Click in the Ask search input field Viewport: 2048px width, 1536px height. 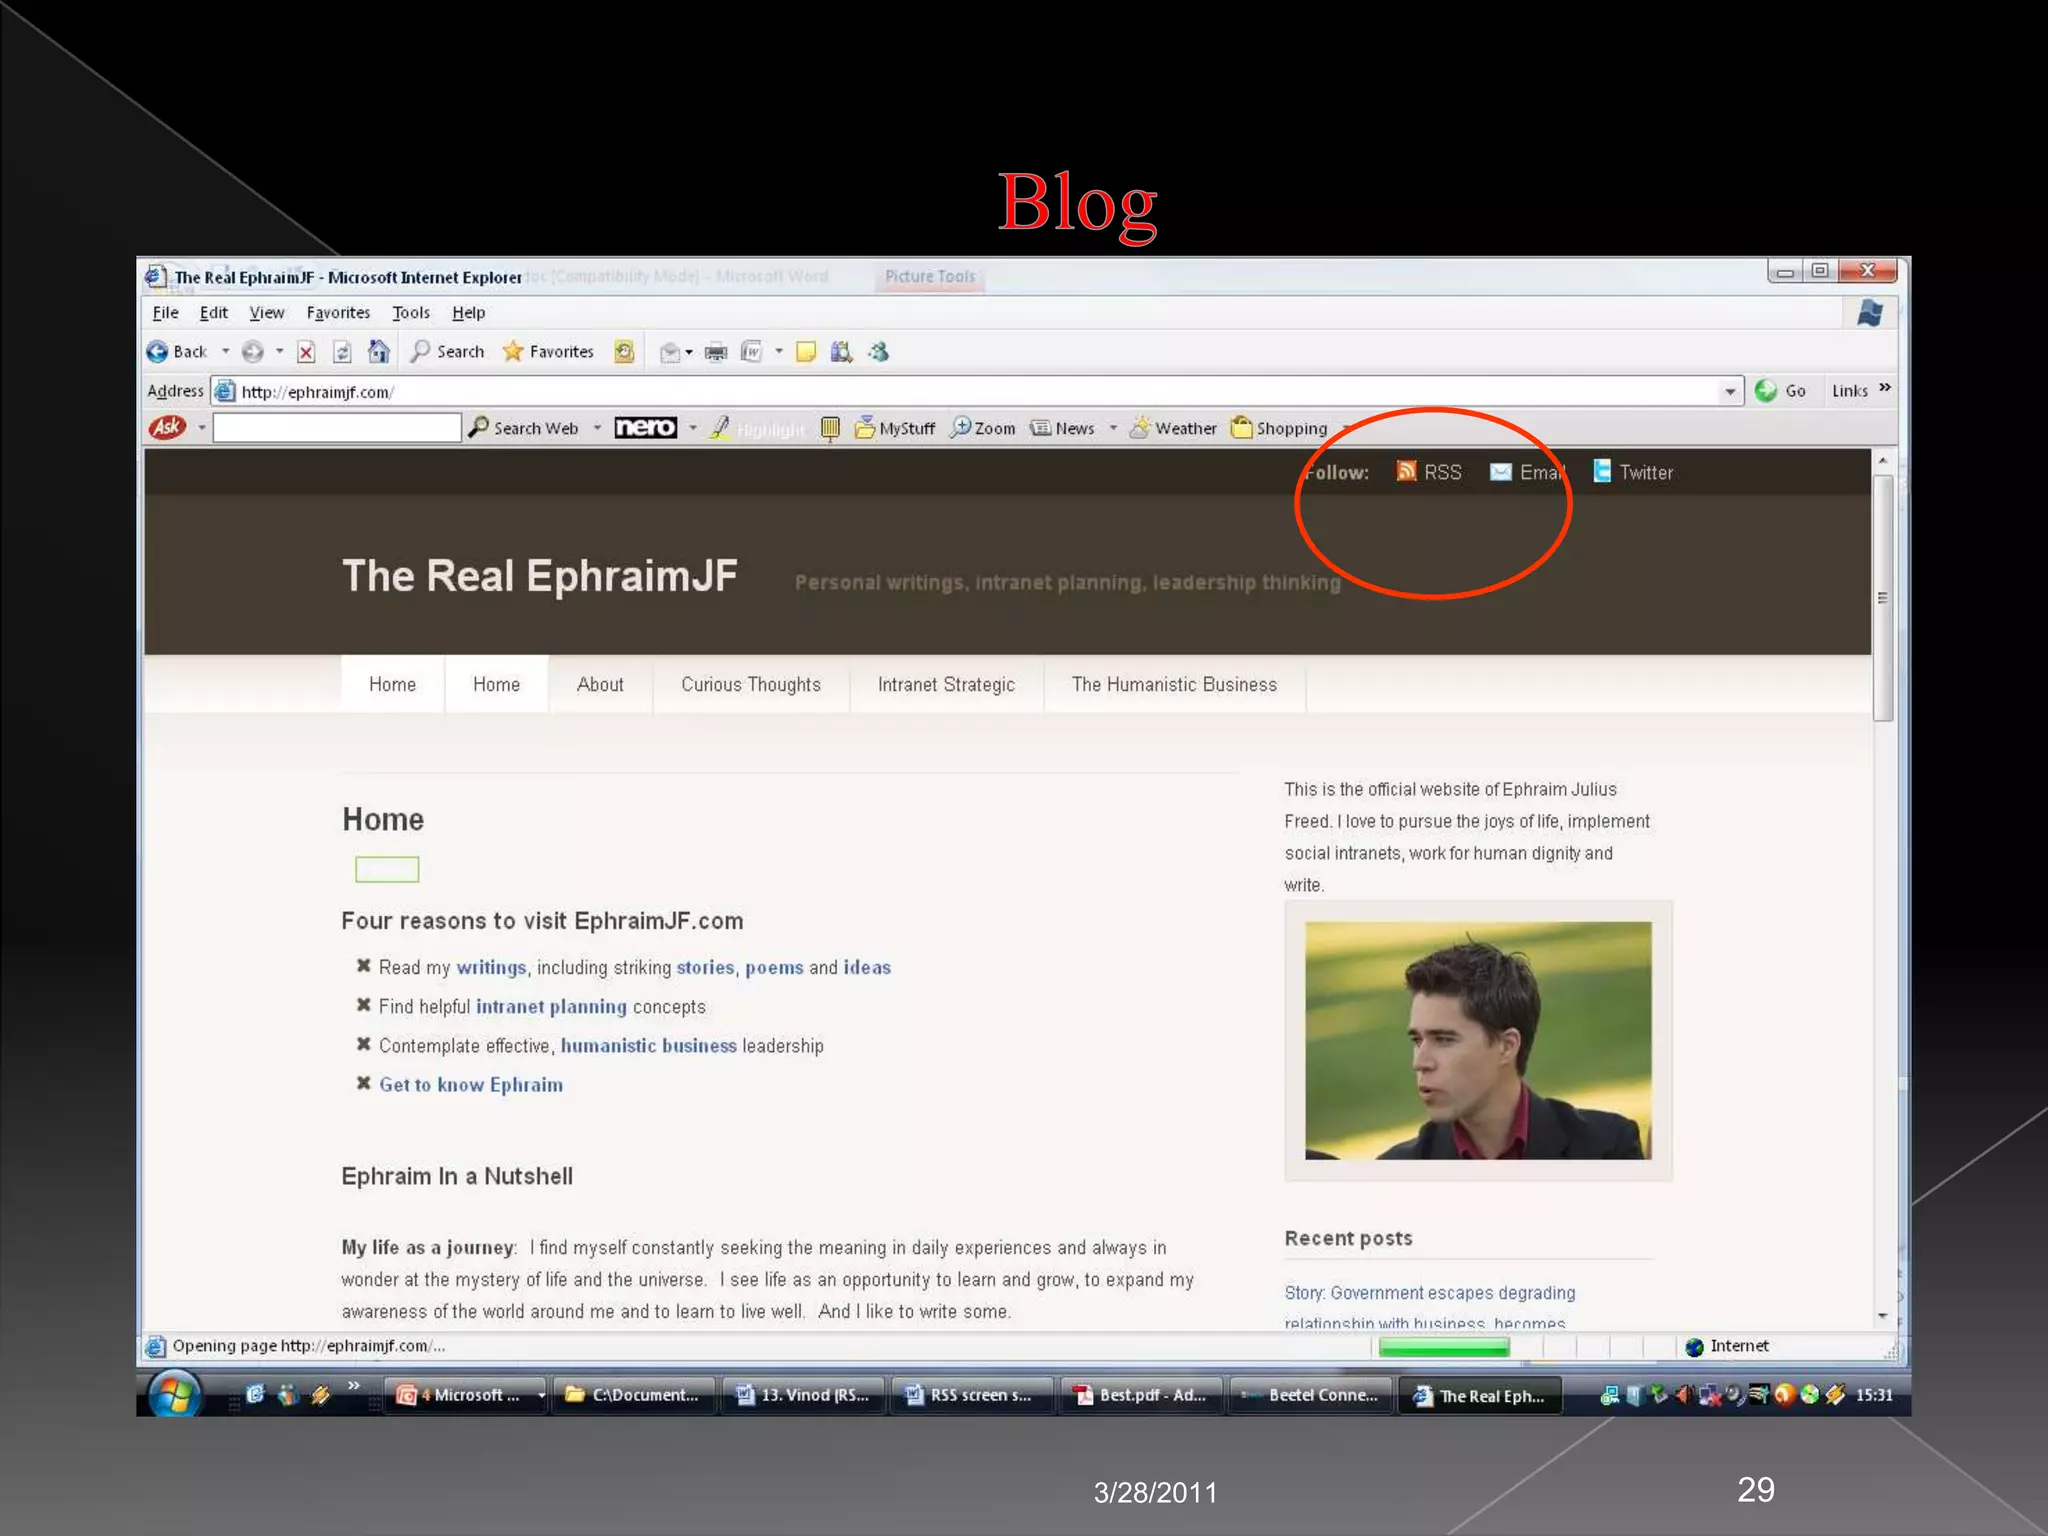tap(336, 428)
